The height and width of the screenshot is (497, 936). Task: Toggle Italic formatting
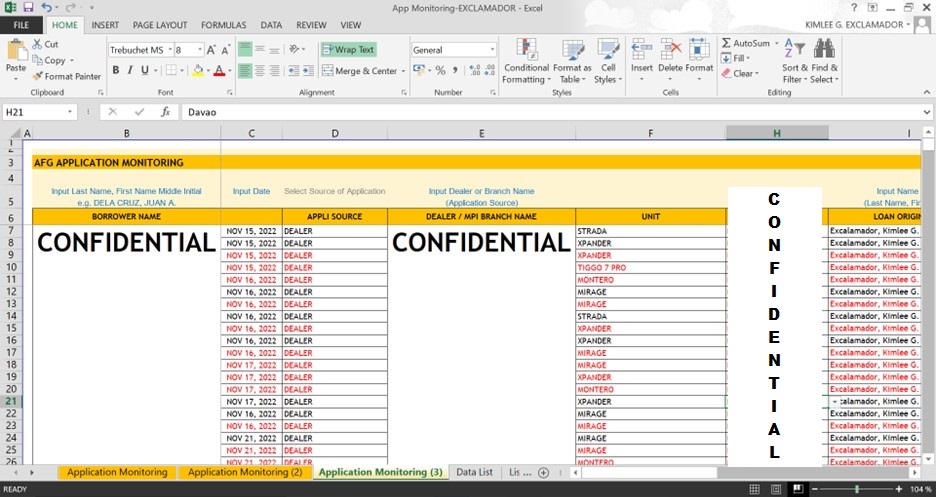130,70
